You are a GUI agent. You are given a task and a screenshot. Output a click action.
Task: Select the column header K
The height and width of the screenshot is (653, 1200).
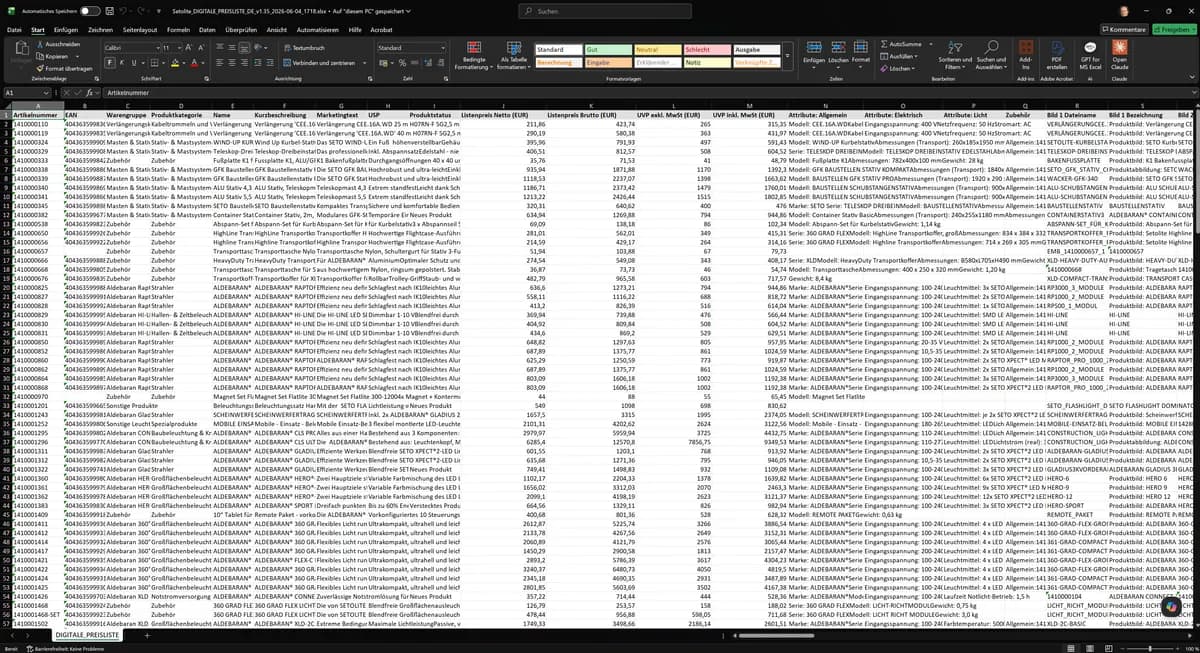pyautogui.click(x=590, y=105)
